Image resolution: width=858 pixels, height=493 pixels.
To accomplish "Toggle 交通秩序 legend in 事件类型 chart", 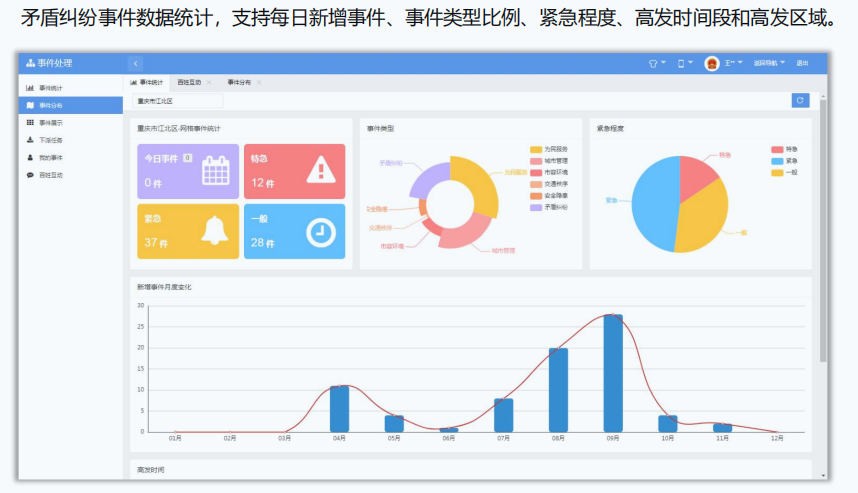I will [549, 184].
